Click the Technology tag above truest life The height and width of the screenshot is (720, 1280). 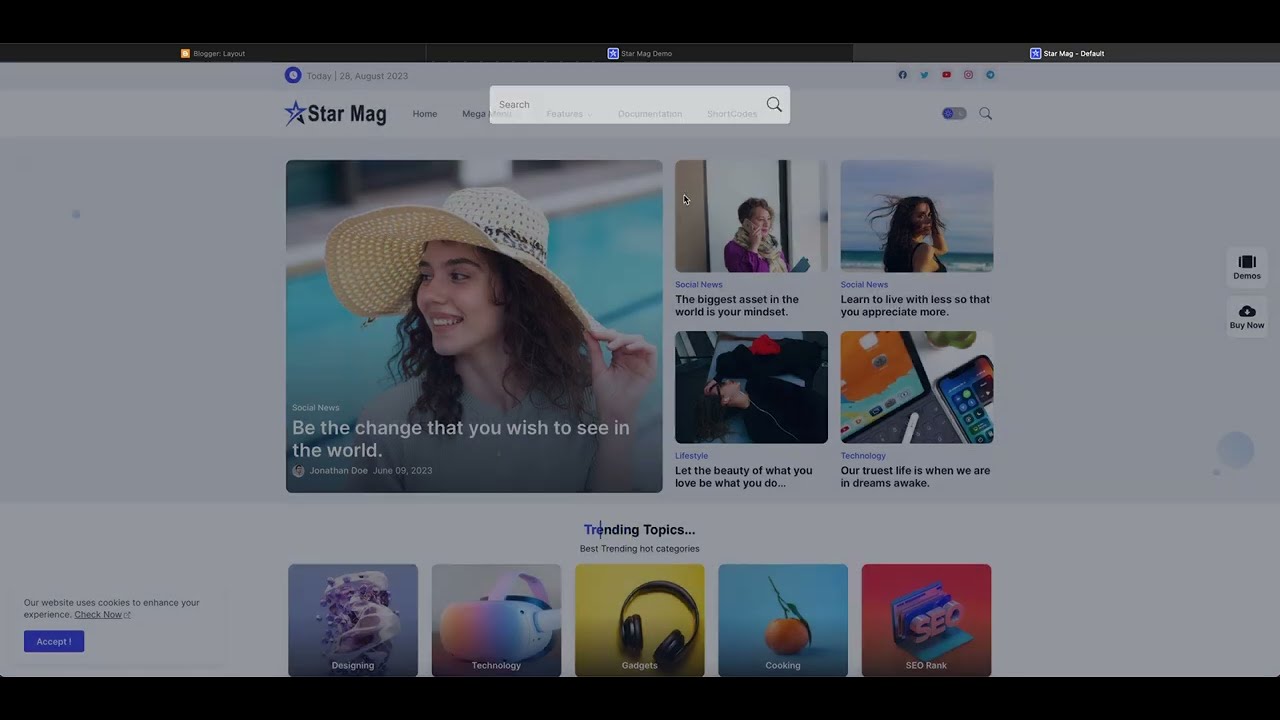[863, 456]
